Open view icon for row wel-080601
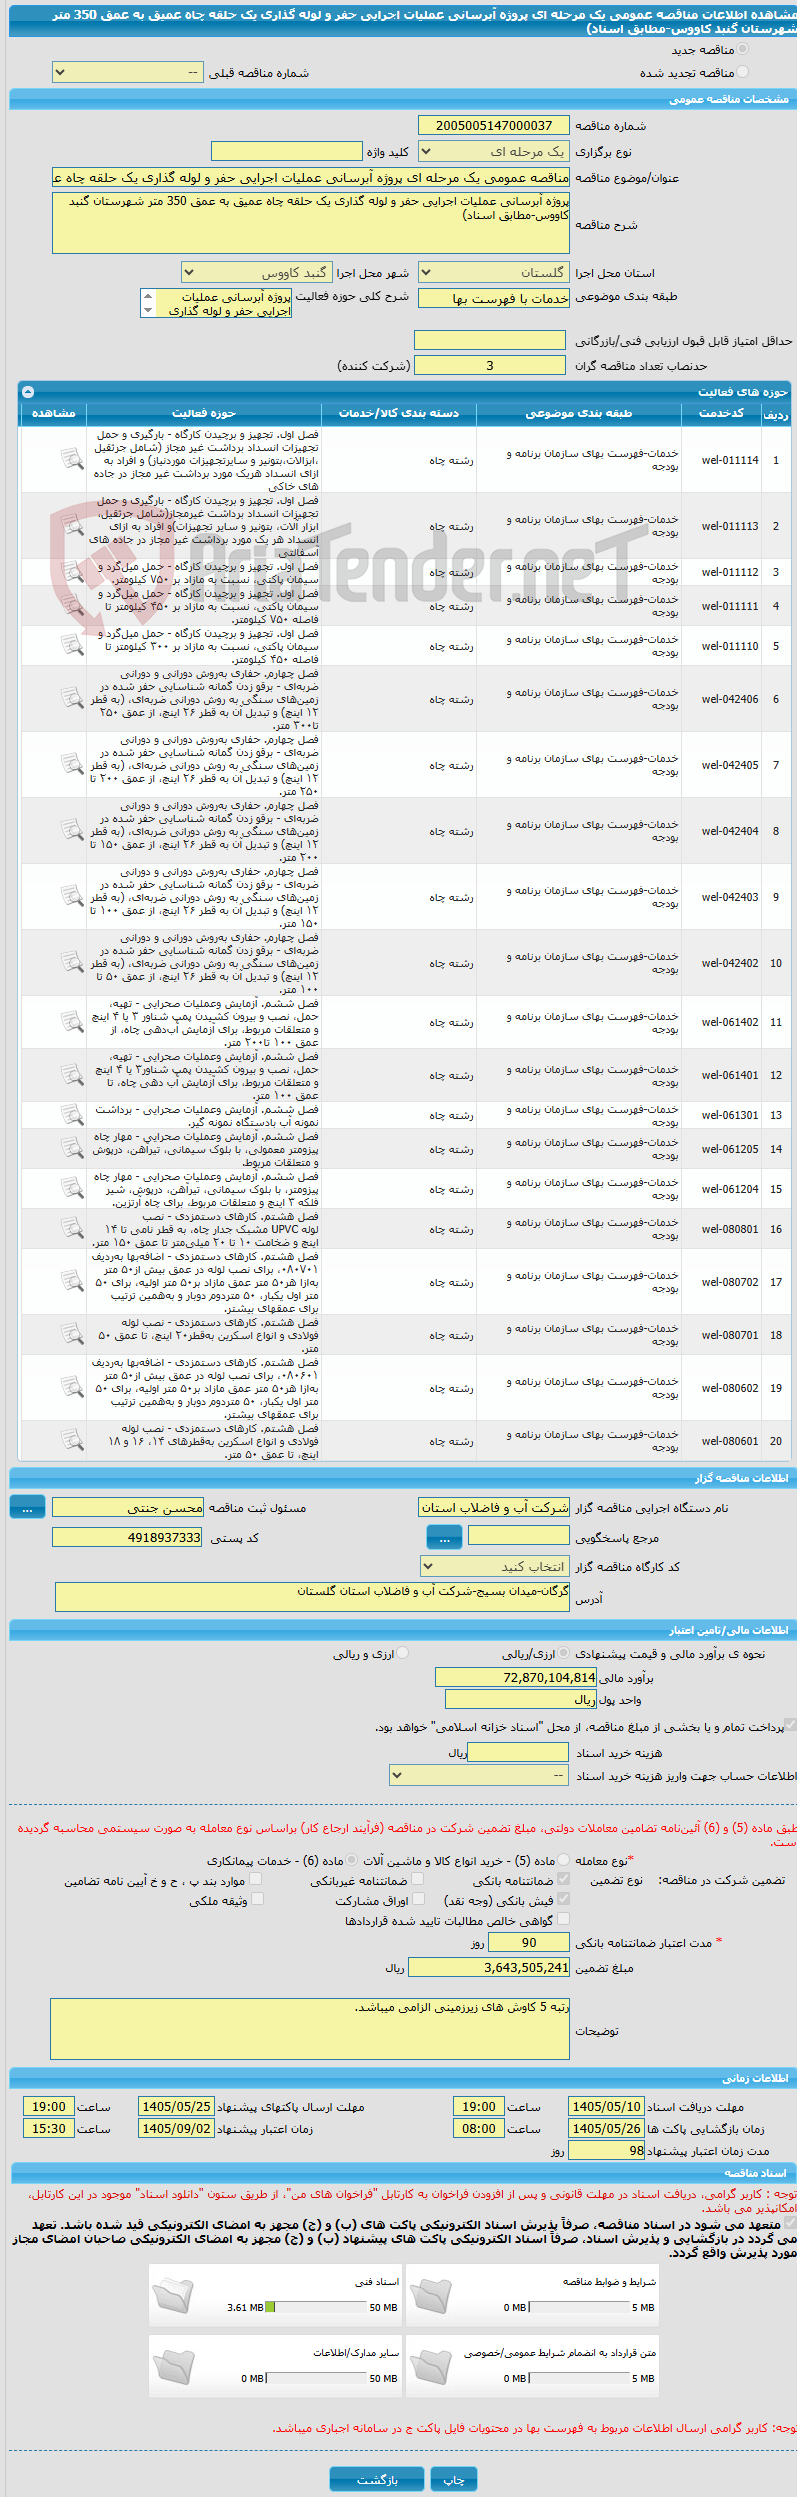 pyautogui.click(x=72, y=1441)
